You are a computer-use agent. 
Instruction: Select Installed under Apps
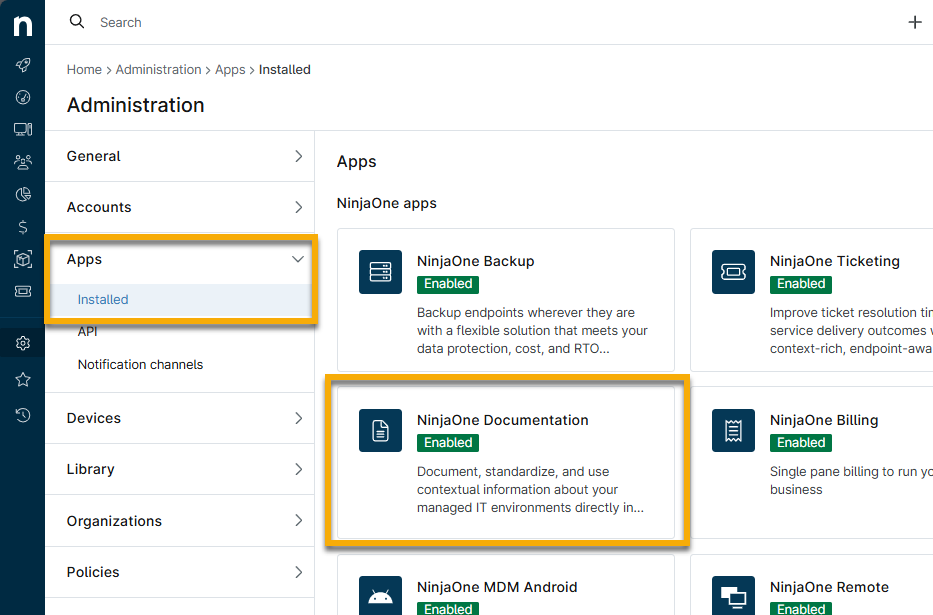180,300
